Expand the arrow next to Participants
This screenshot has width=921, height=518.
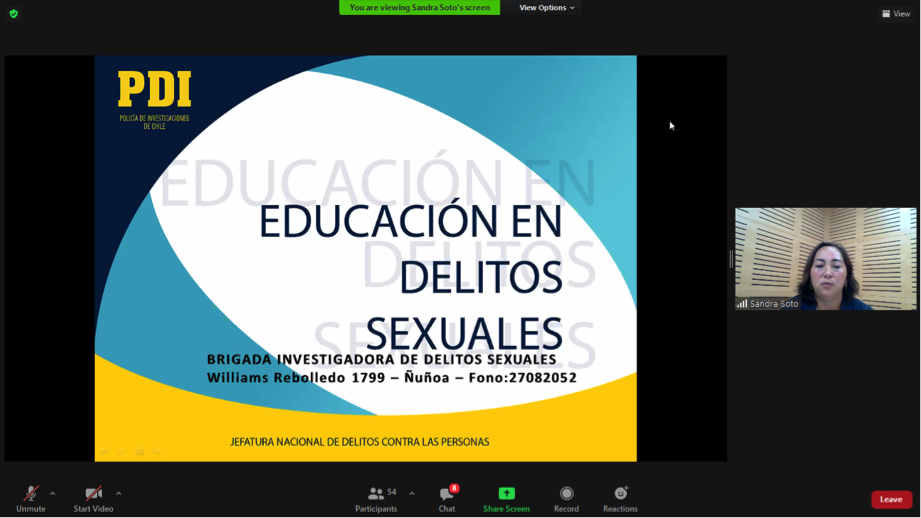pyautogui.click(x=412, y=493)
